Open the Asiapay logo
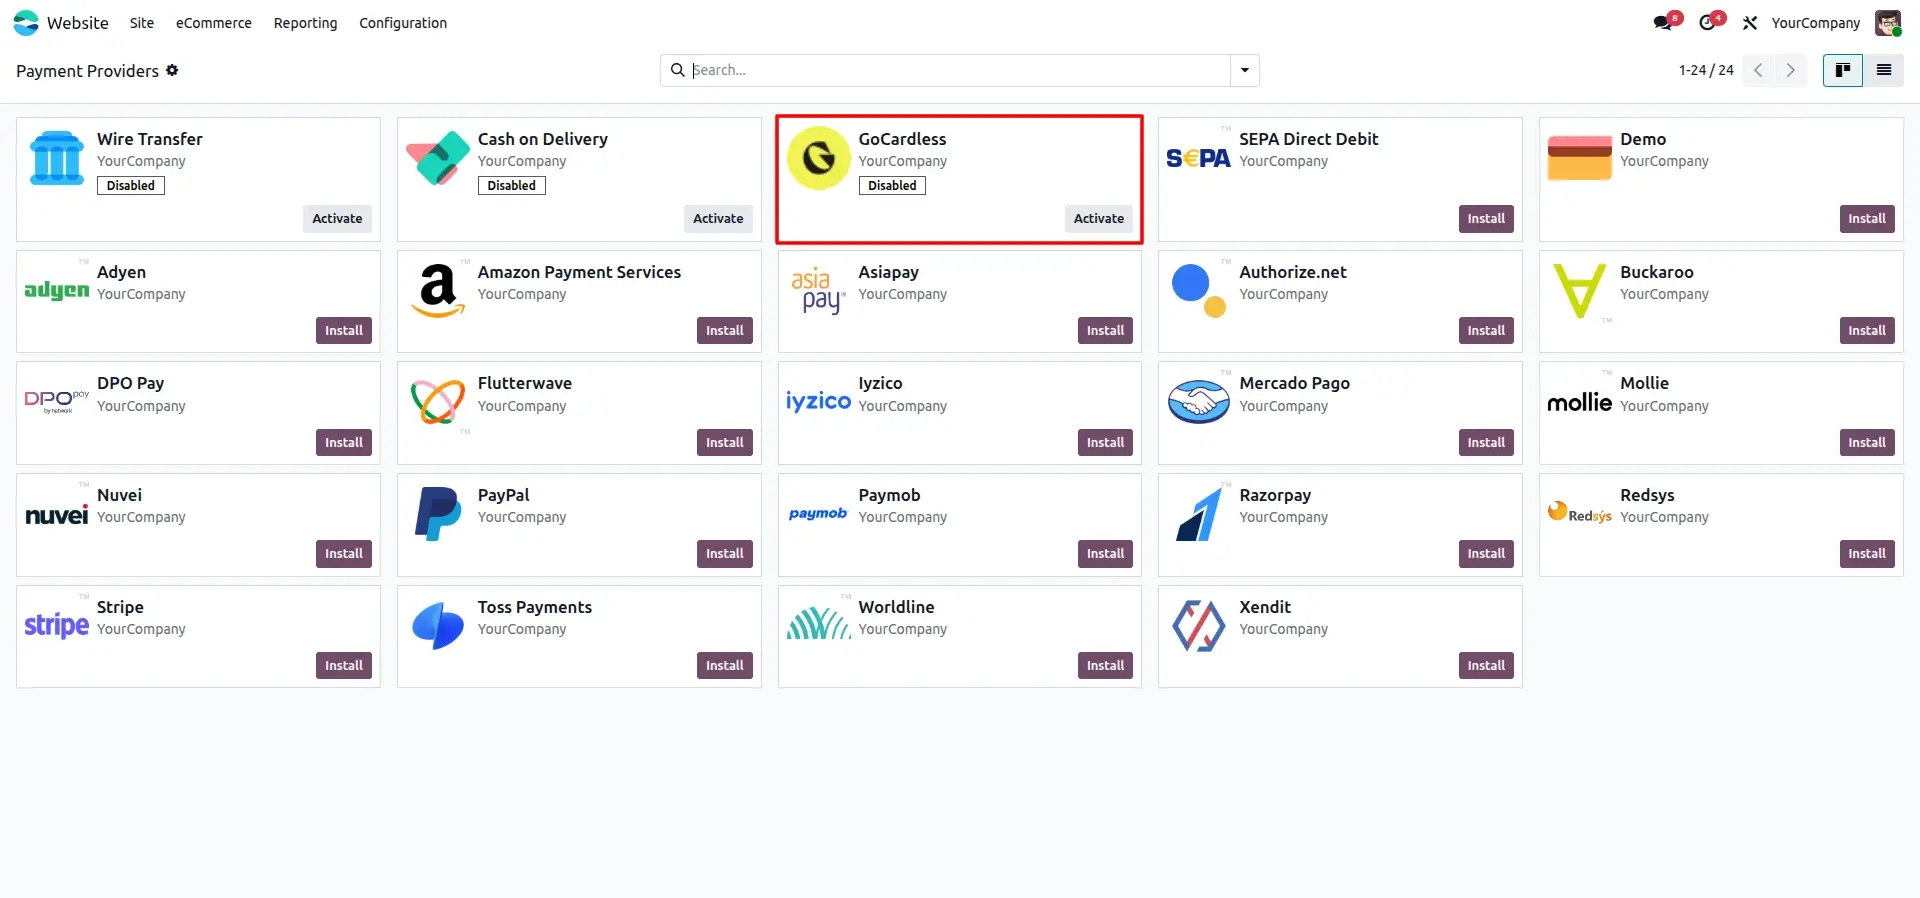Viewport: 1920px width, 898px height. (818, 291)
